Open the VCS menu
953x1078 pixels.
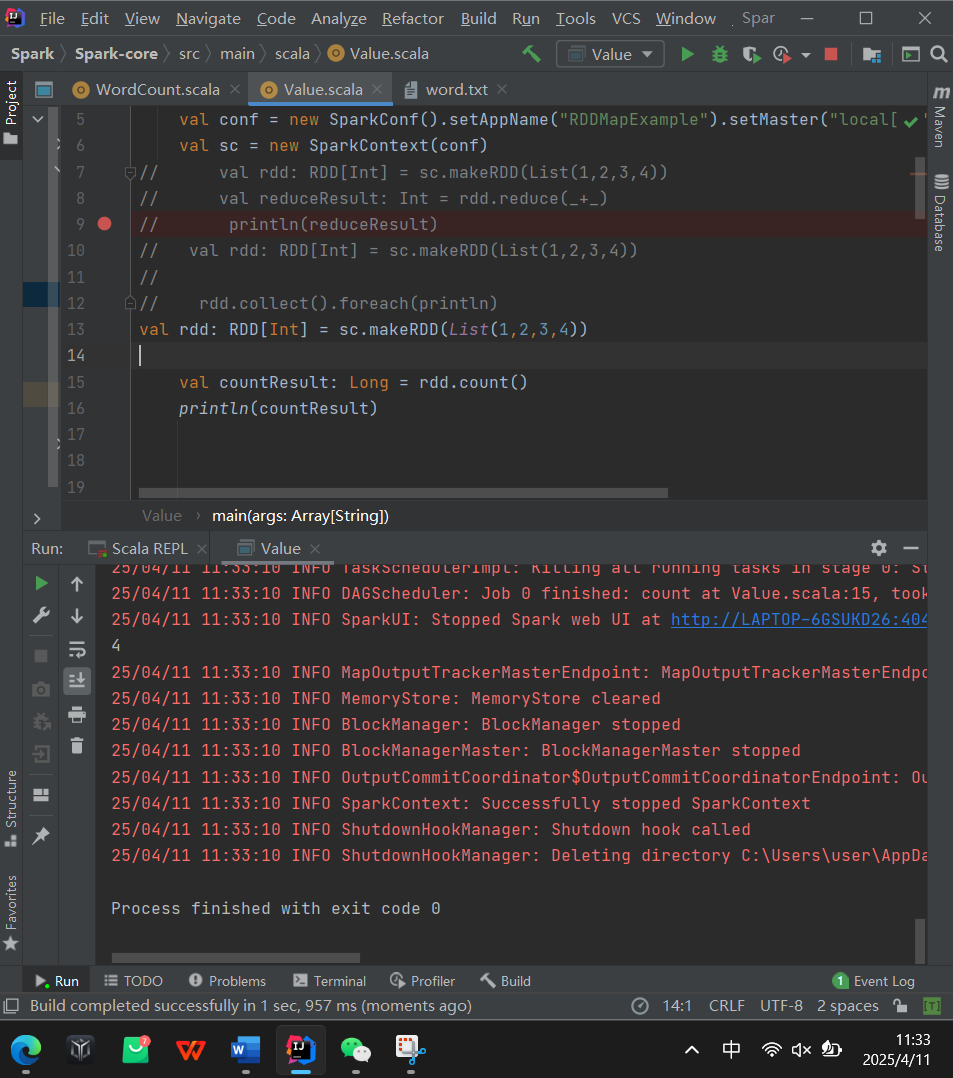tap(626, 19)
